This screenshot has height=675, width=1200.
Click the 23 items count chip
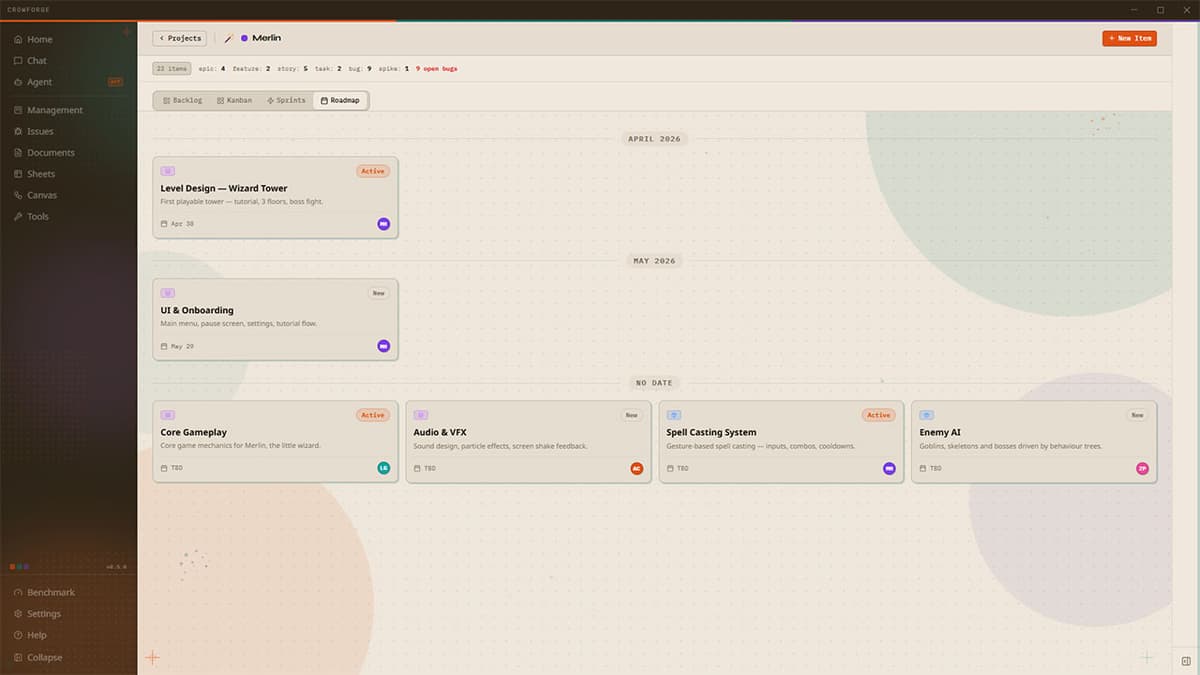point(172,69)
